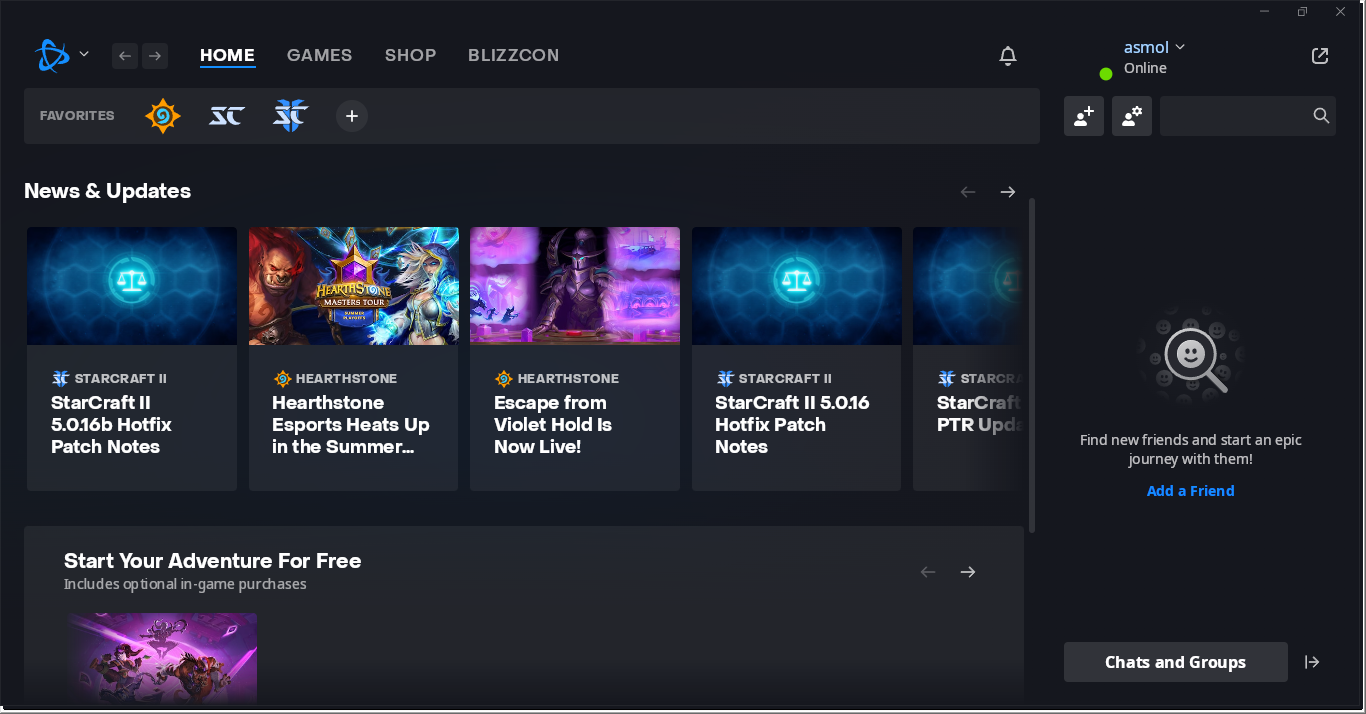The image size is (1366, 714).
Task: Open the Battle.net logo menu
Action: pos(52,55)
